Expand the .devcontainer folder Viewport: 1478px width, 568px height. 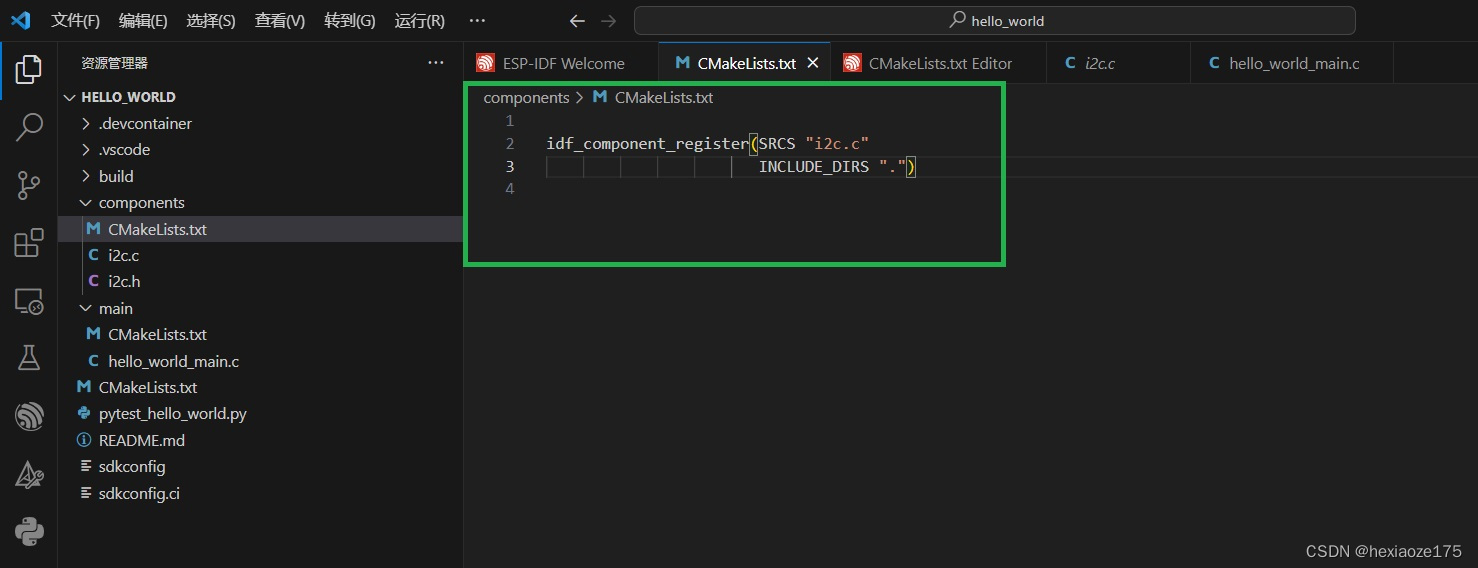[x=260, y=123]
